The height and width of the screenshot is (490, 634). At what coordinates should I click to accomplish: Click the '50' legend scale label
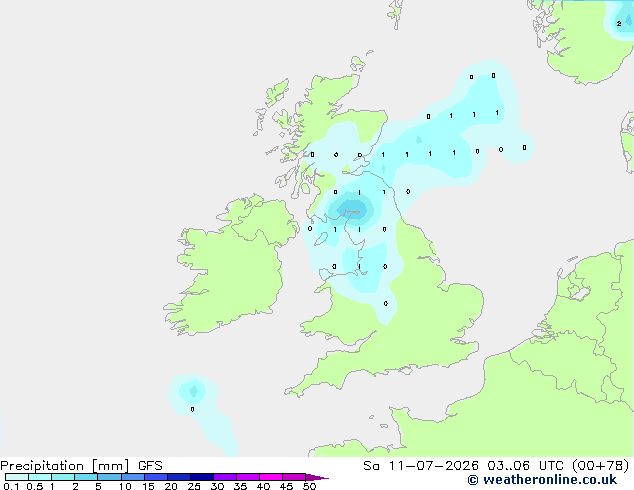point(309,486)
